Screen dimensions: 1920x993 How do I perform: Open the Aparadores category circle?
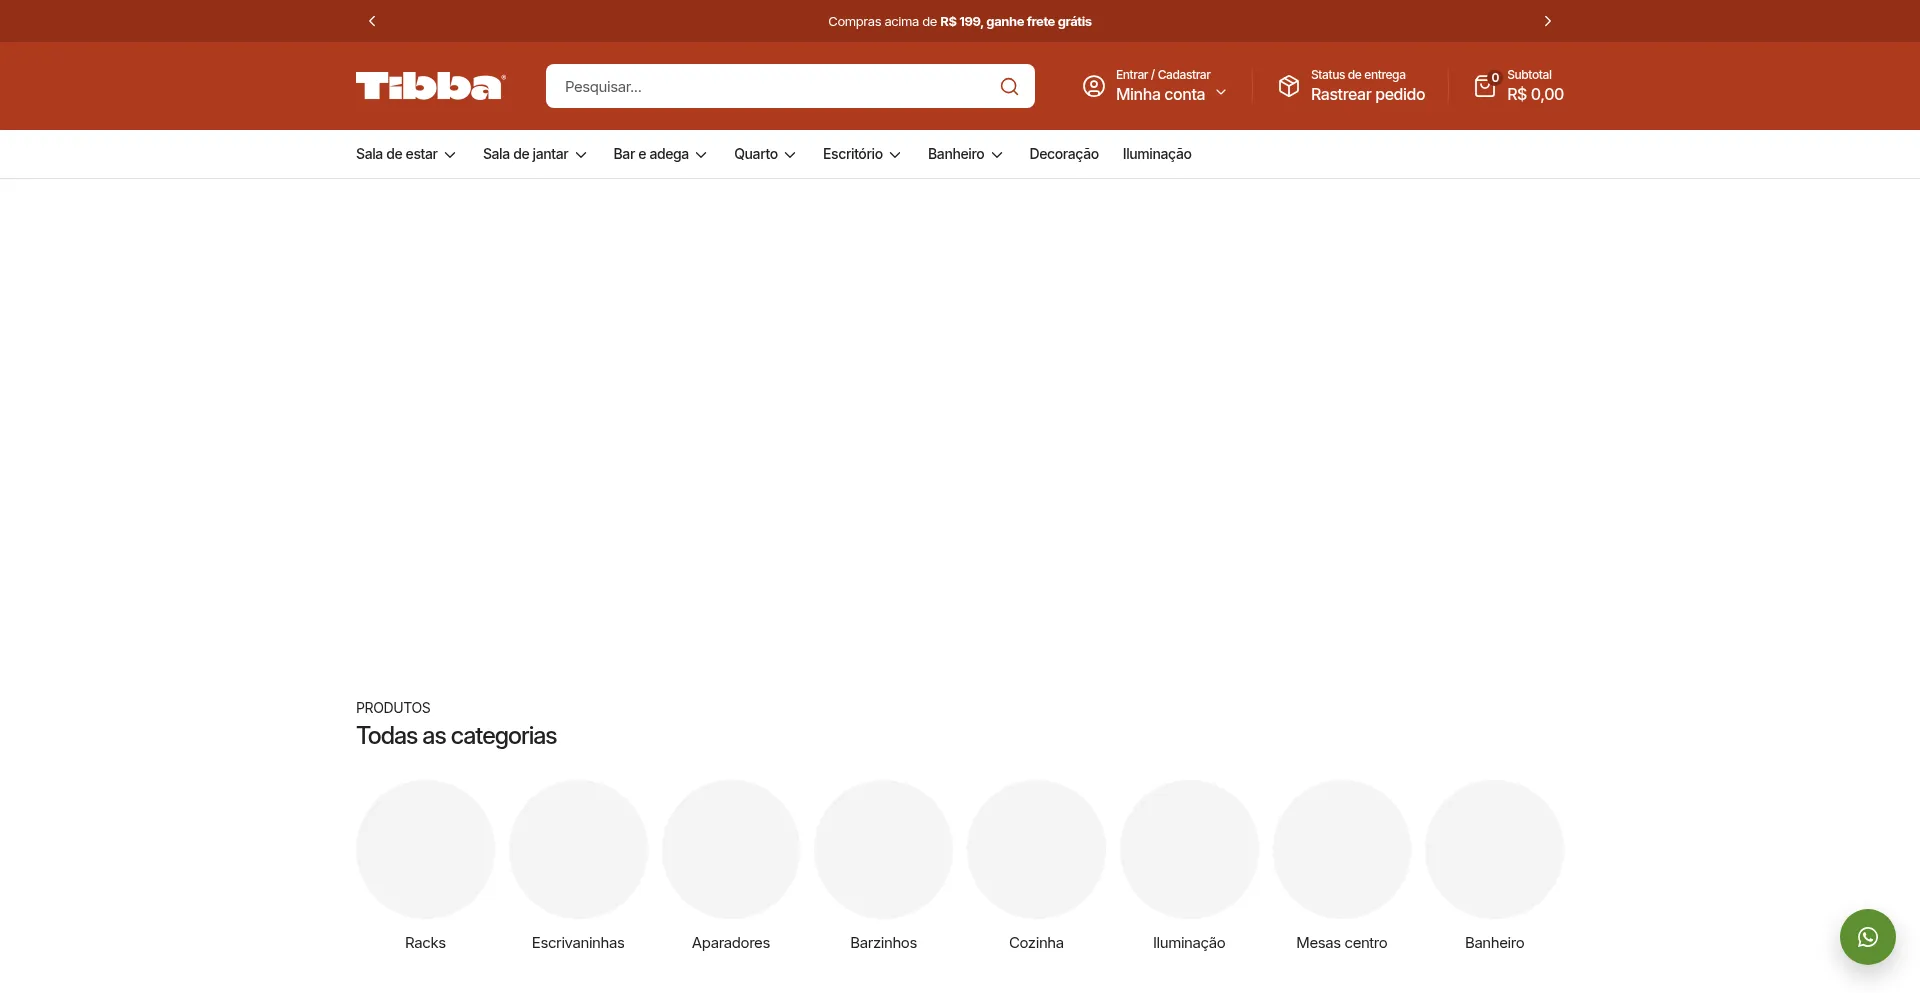pos(731,849)
